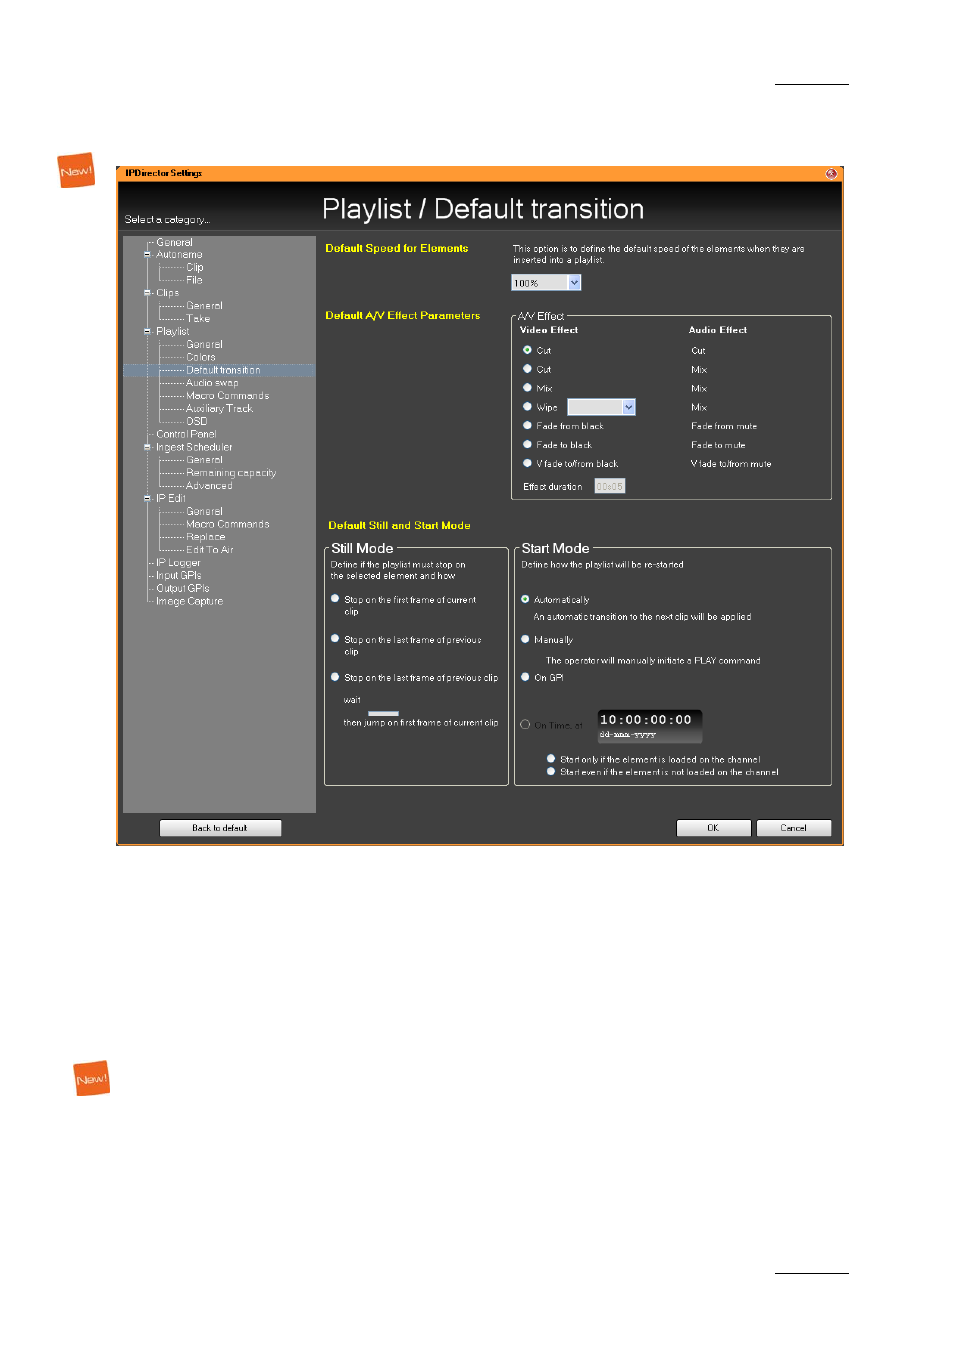Collapse the Ingest Scheduler tree node
954x1350 pixels.
(147, 447)
